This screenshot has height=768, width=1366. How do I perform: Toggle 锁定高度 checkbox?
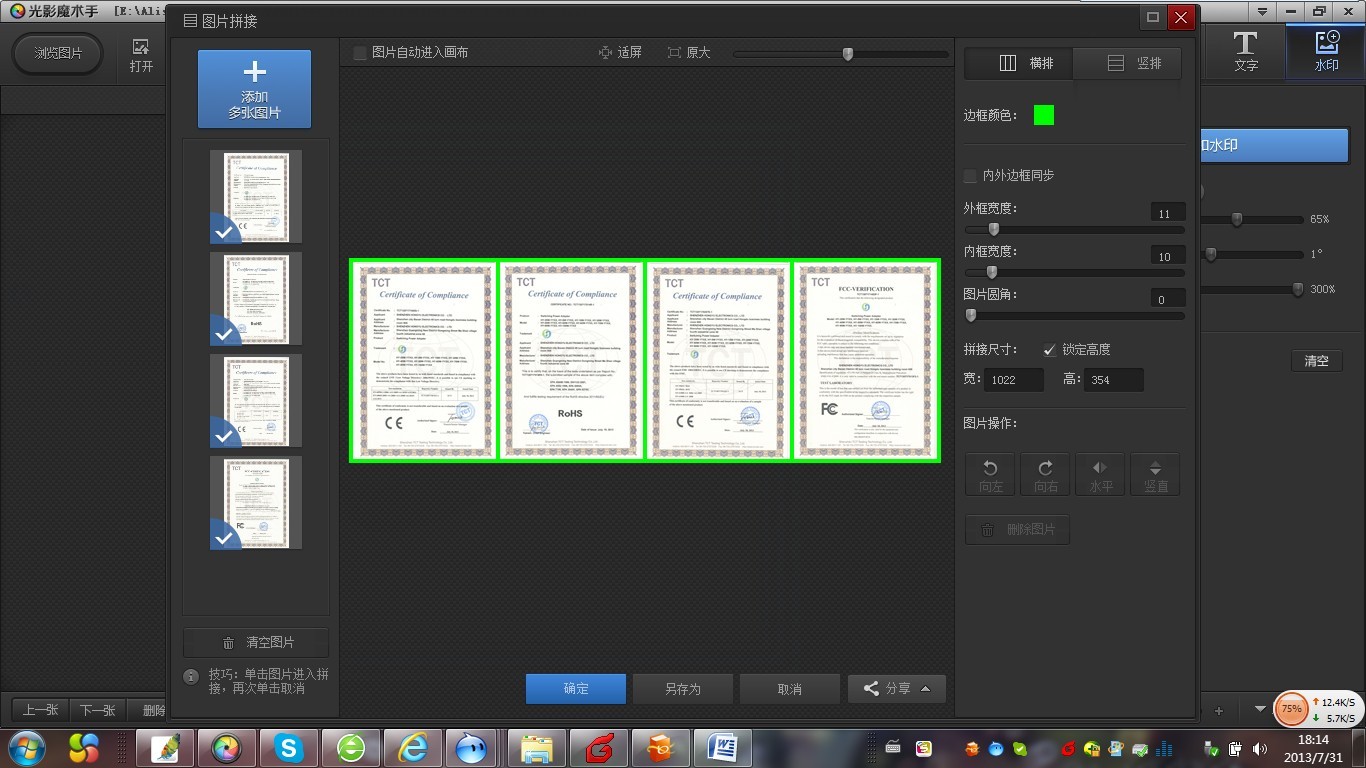(x=1049, y=350)
